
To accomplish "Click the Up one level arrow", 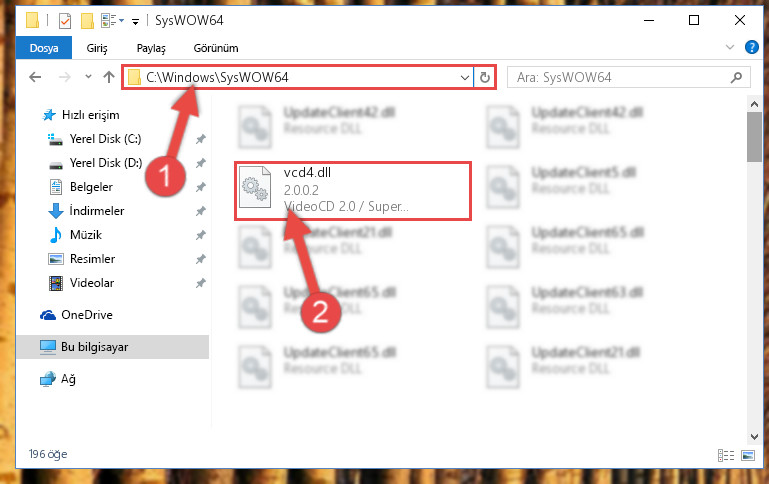I will (109, 77).
